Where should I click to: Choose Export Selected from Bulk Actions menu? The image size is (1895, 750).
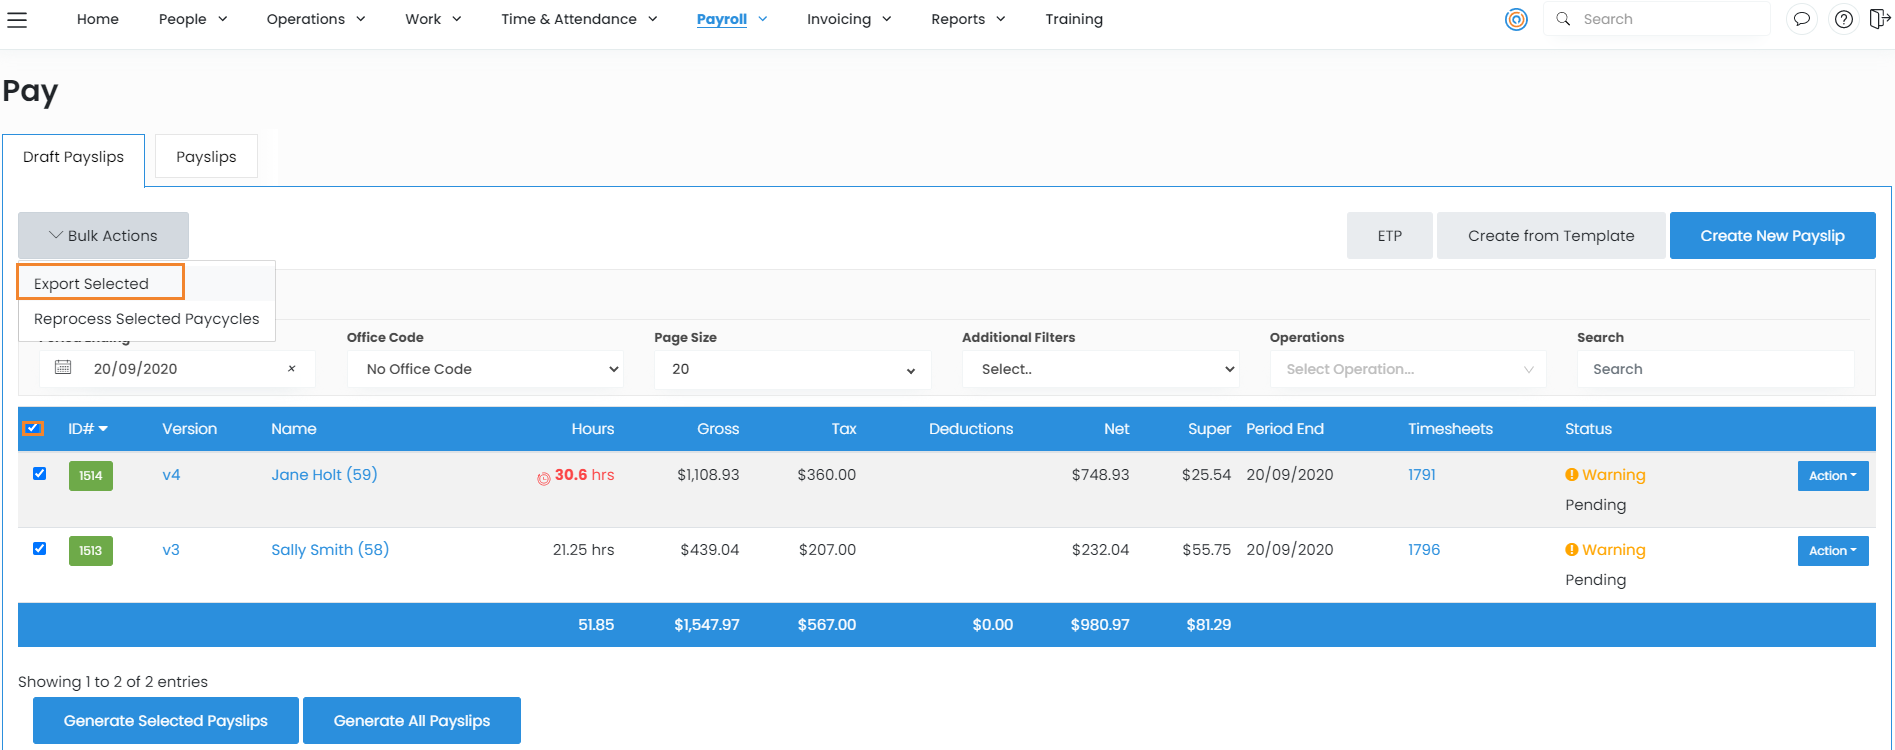pyautogui.click(x=92, y=284)
